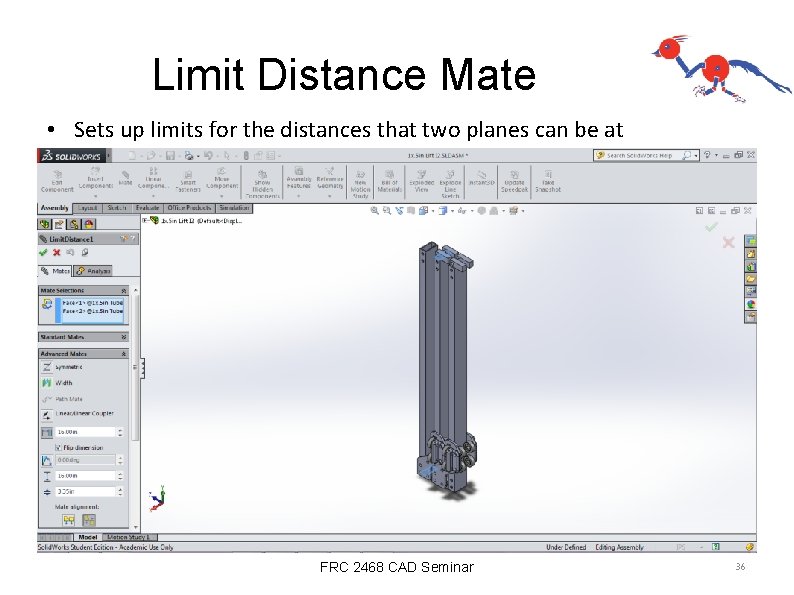Click the Print icon in title bar
The image size is (794, 595).
(x=189, y=155)
